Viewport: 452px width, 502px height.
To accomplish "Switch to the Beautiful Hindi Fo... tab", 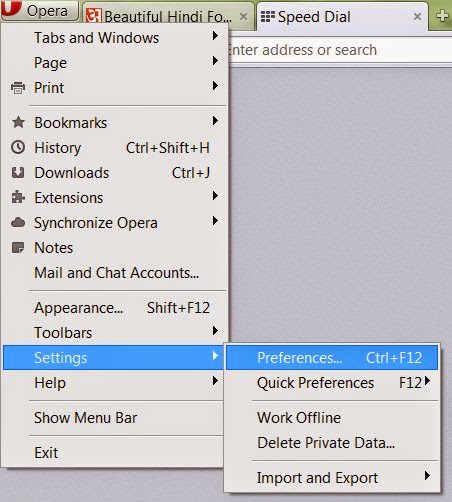I will pos(168,17).
